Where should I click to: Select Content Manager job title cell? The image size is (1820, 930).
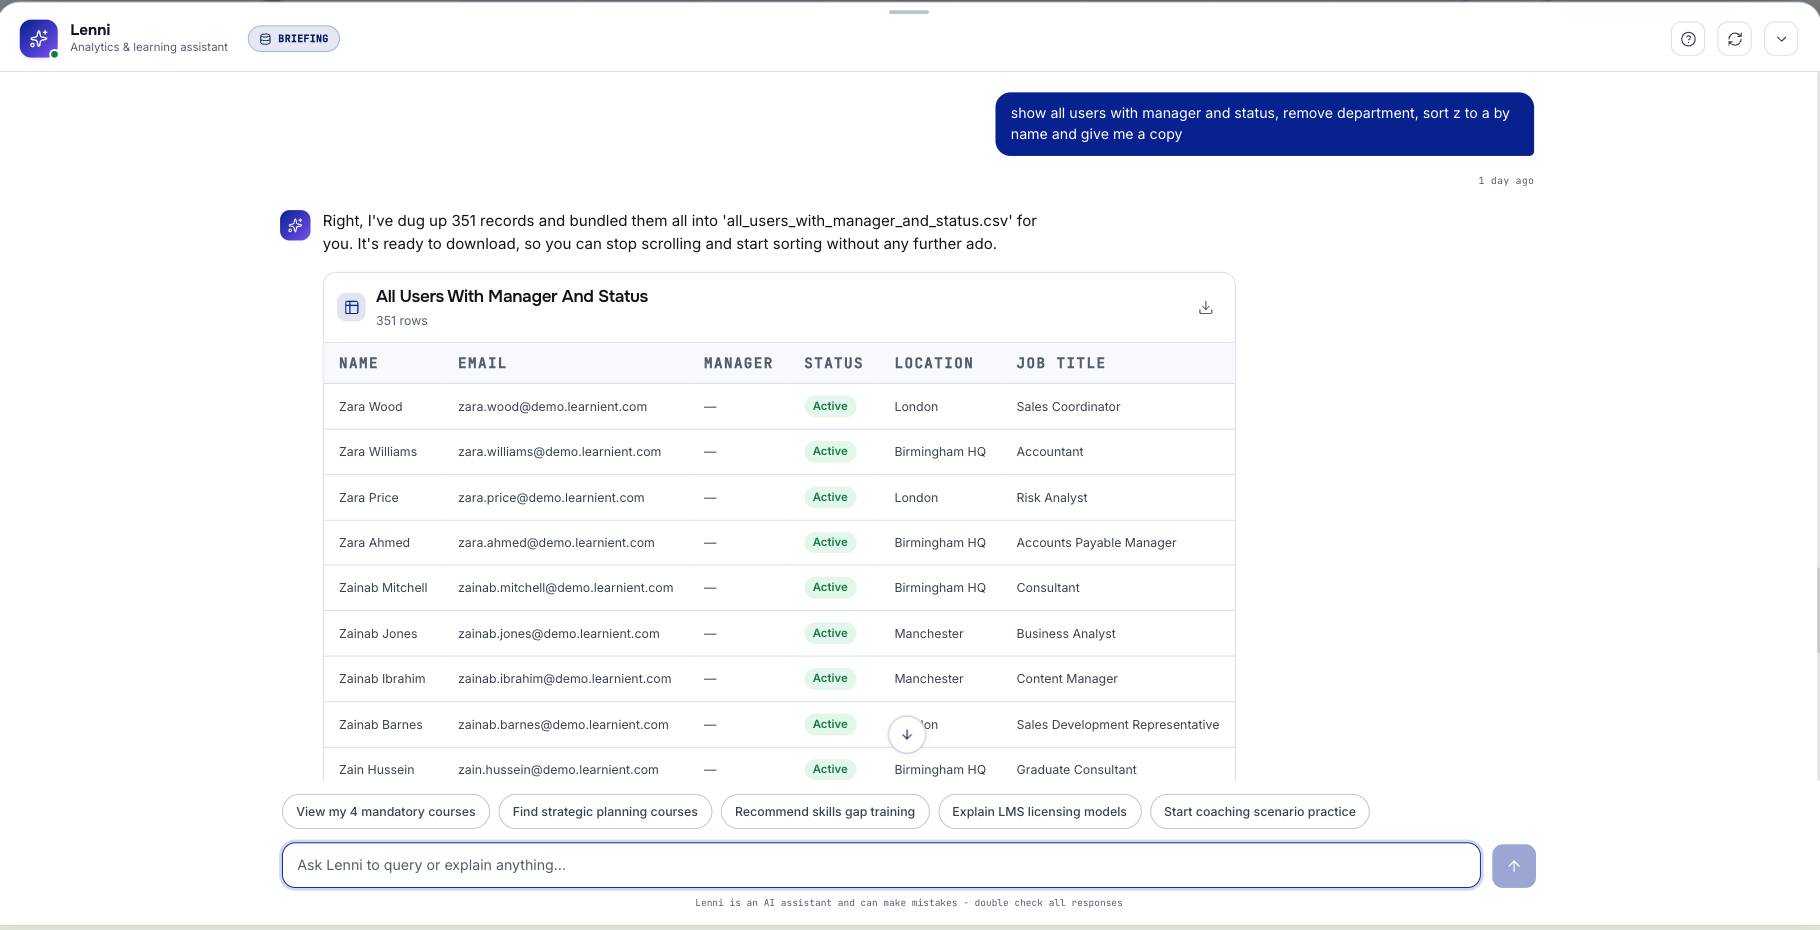1067,679
